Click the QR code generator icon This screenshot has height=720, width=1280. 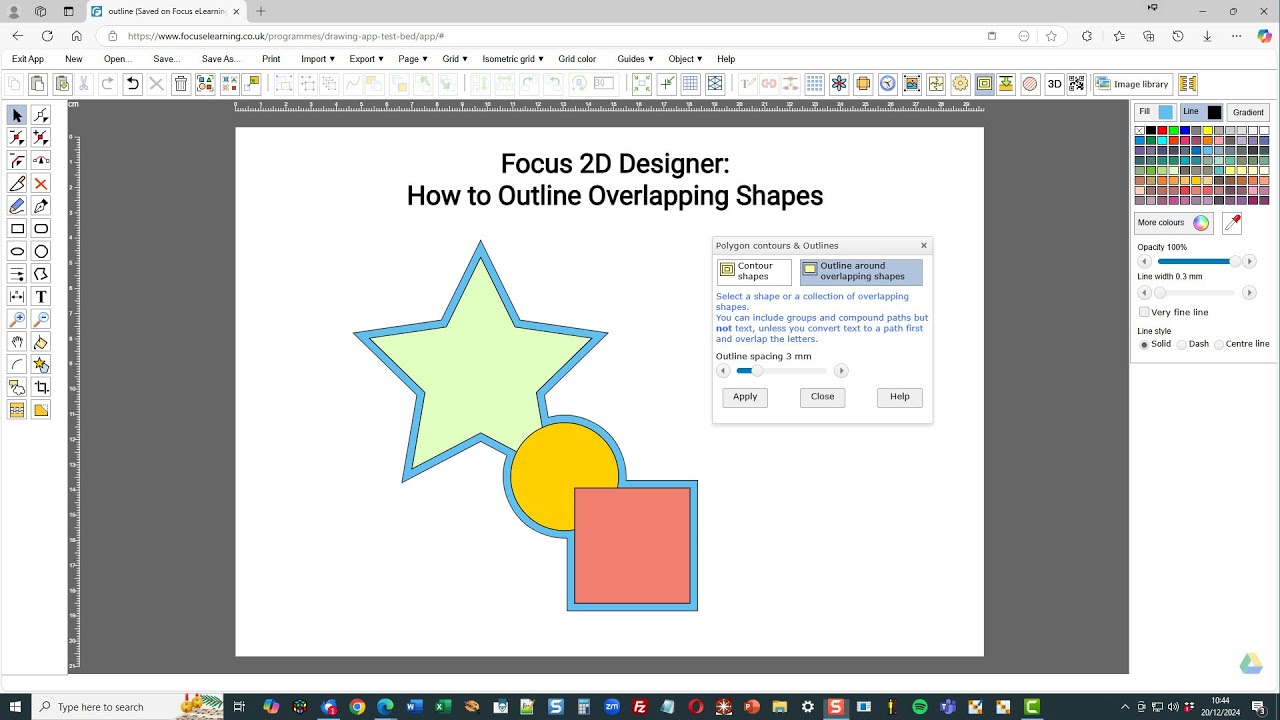1077,84
